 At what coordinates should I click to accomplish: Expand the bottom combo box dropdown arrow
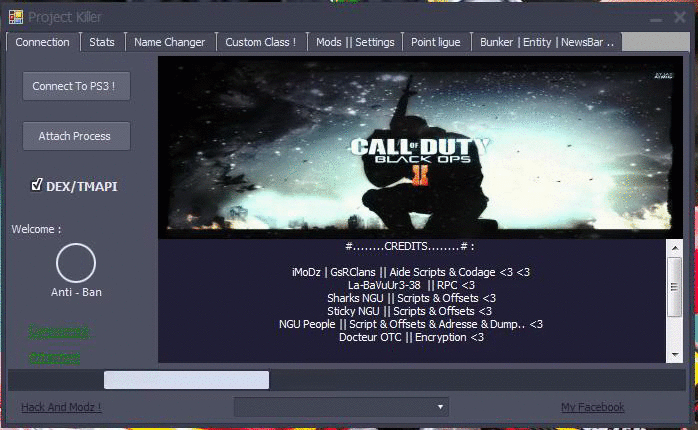(440, 407)
